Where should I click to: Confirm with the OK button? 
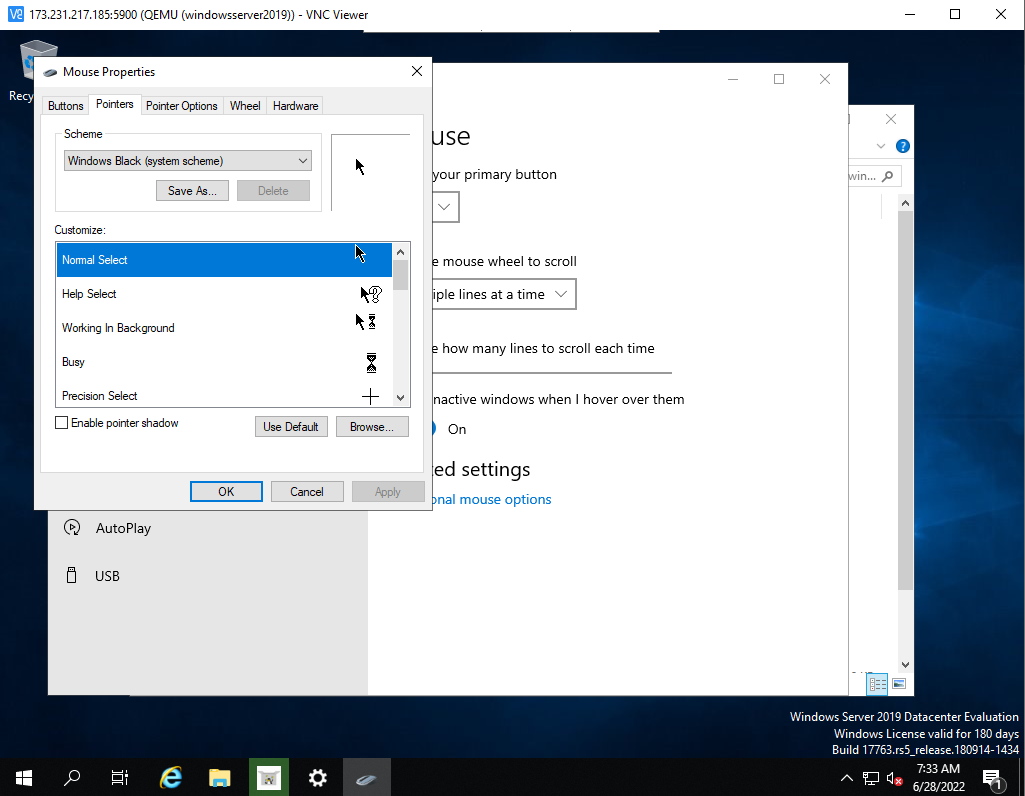pos(226,491)
